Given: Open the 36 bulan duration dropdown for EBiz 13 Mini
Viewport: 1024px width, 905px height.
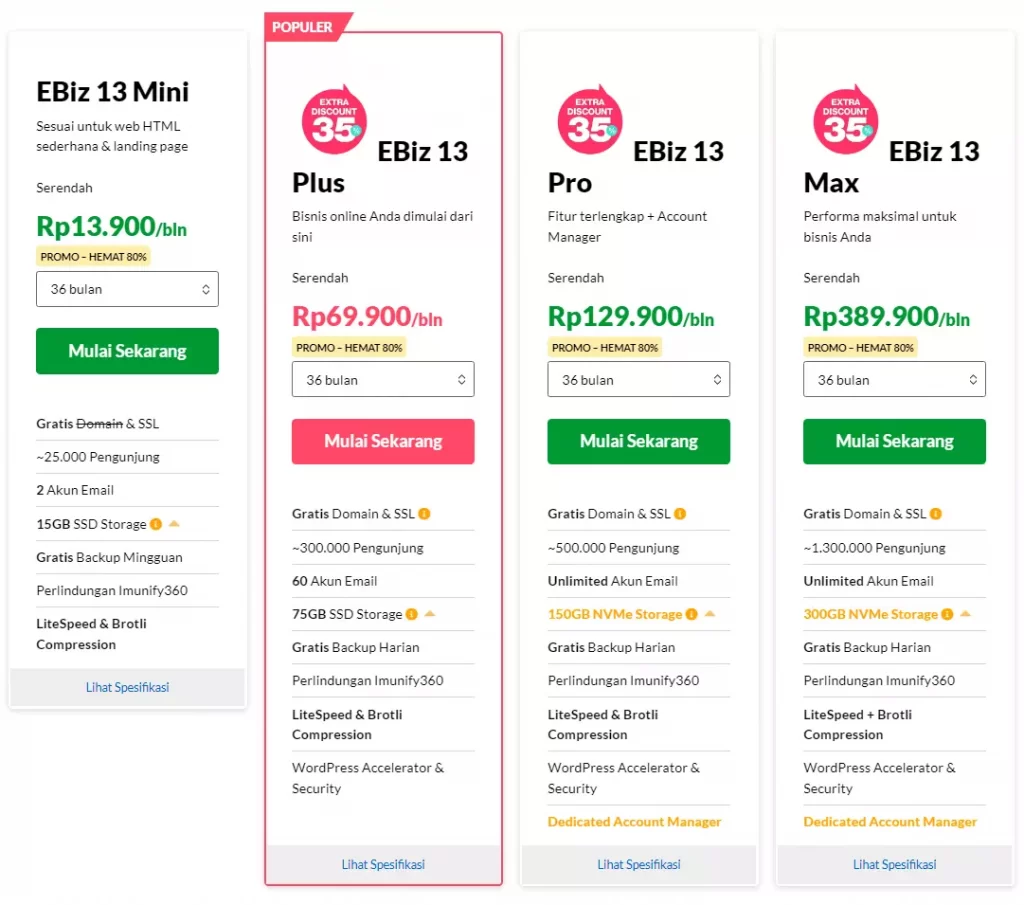Looking at the screenshot, I should click(127, 289).
